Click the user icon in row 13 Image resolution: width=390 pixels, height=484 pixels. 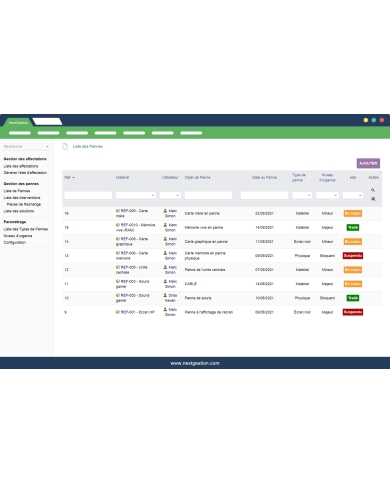165,253
